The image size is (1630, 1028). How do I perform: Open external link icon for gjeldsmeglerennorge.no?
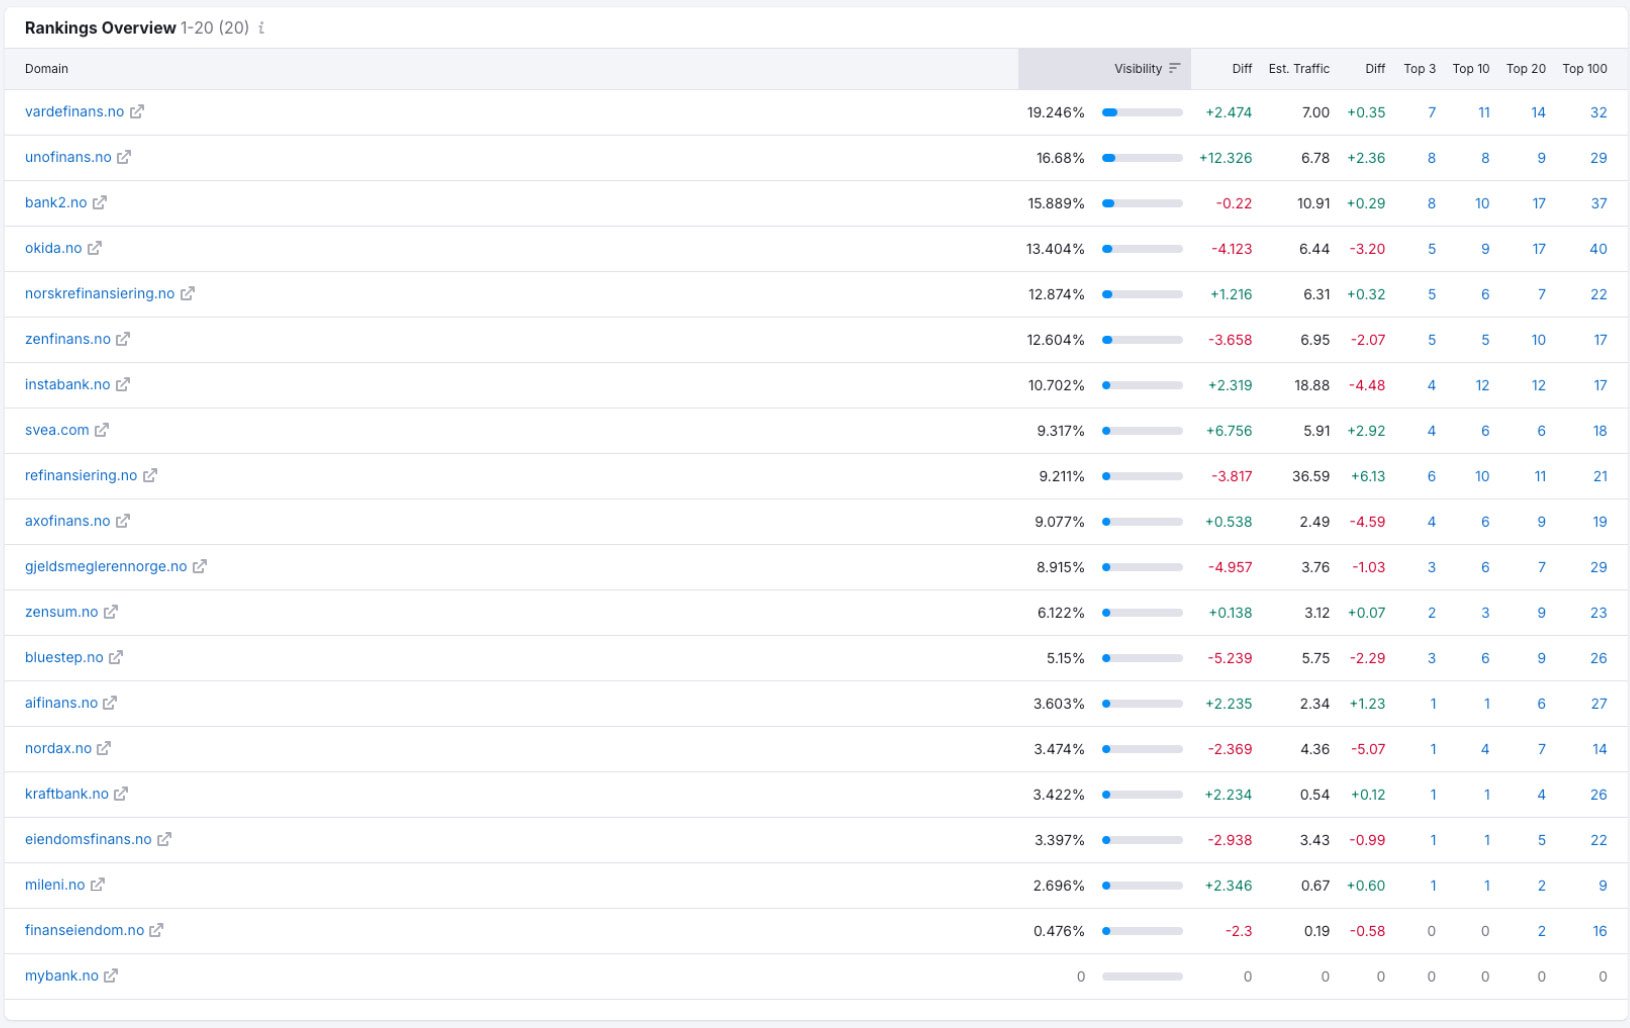[200, 567]
